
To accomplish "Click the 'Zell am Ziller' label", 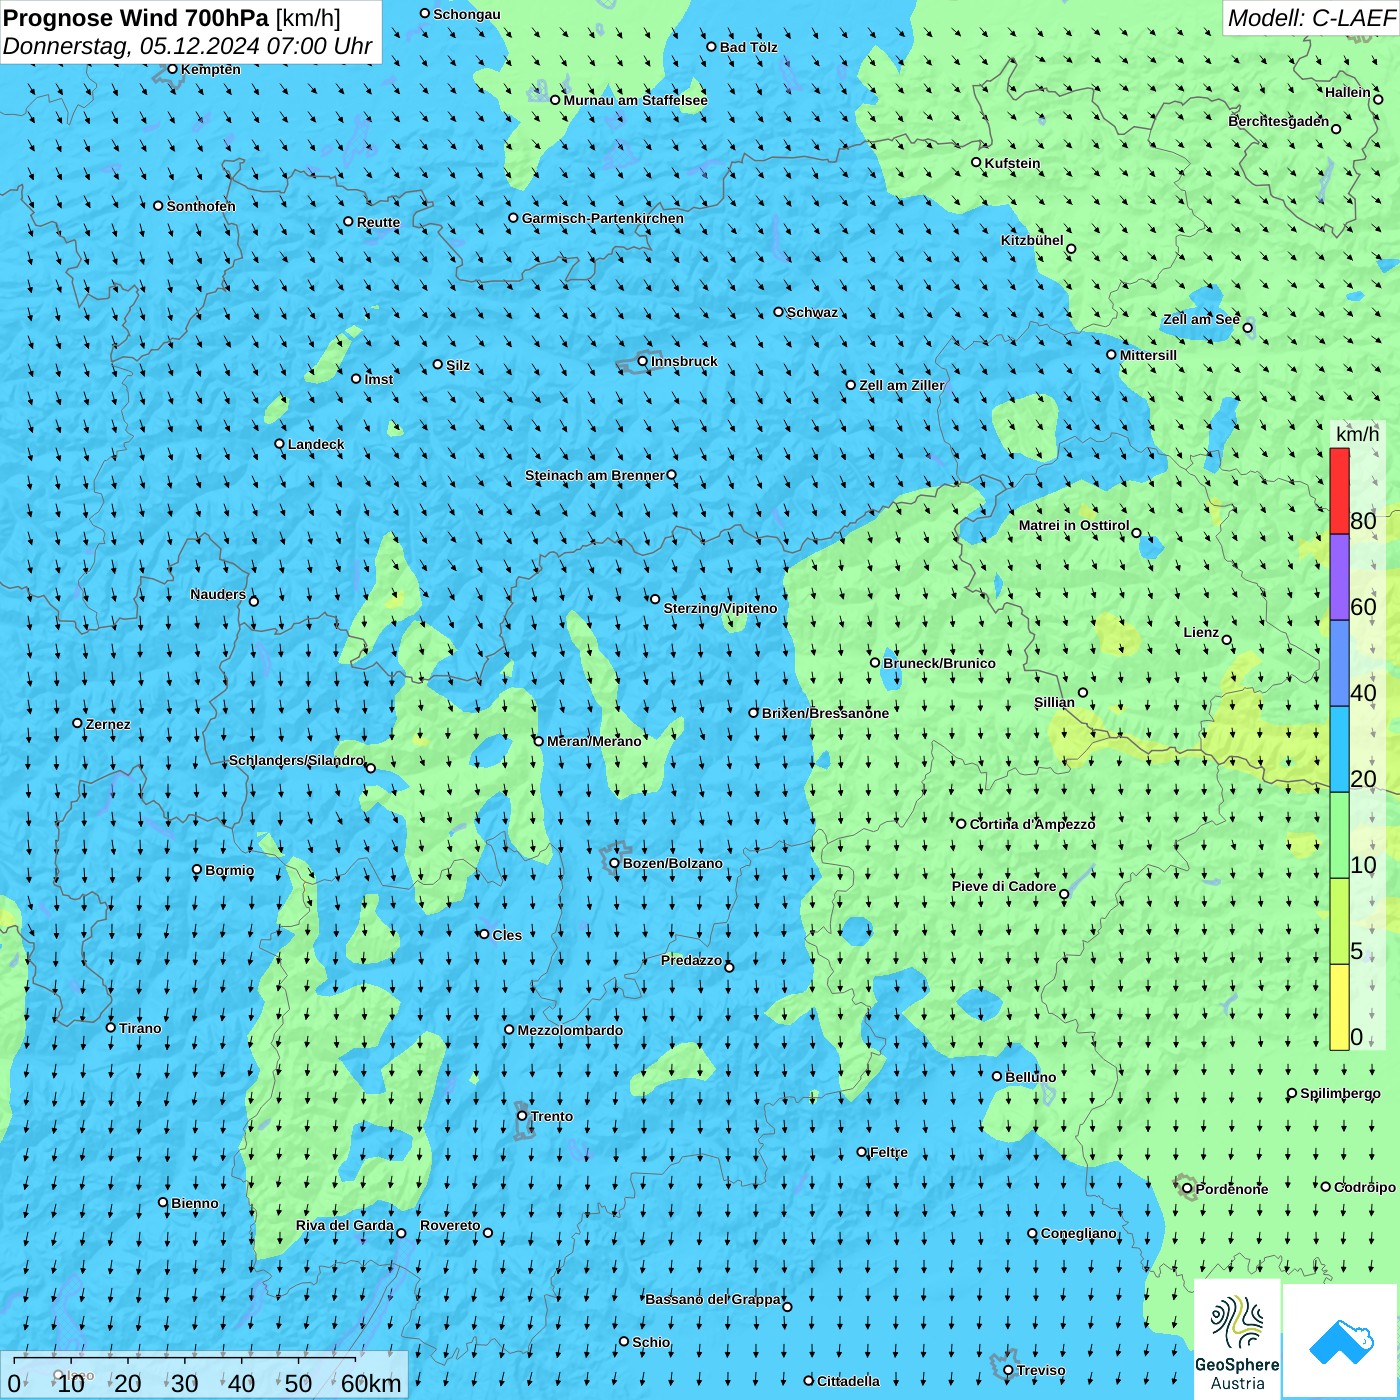I will coord(902,385).
